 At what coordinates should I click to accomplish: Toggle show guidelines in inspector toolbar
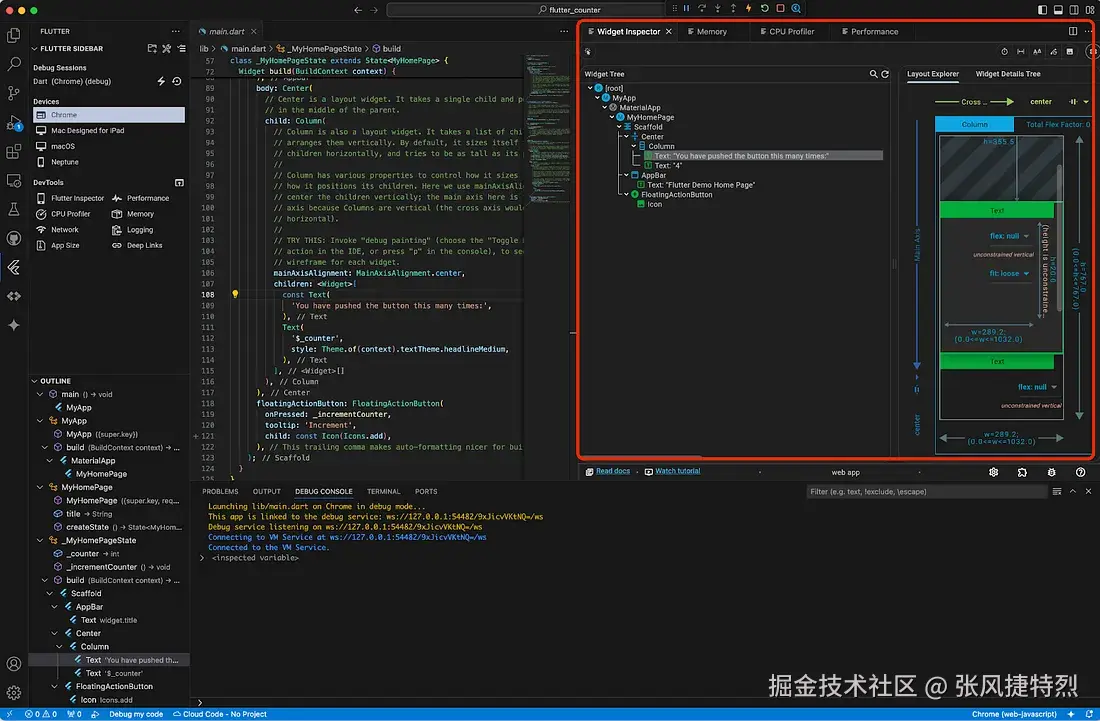click(x=1021, y=52)
